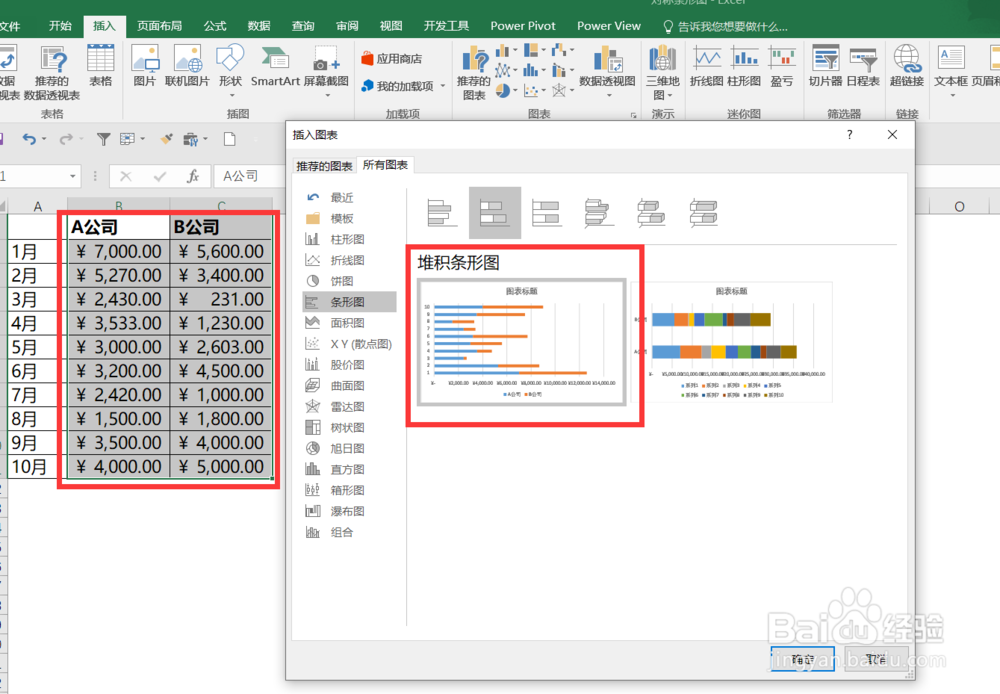Click the 图片 insert picture icon

pos(145,66)
